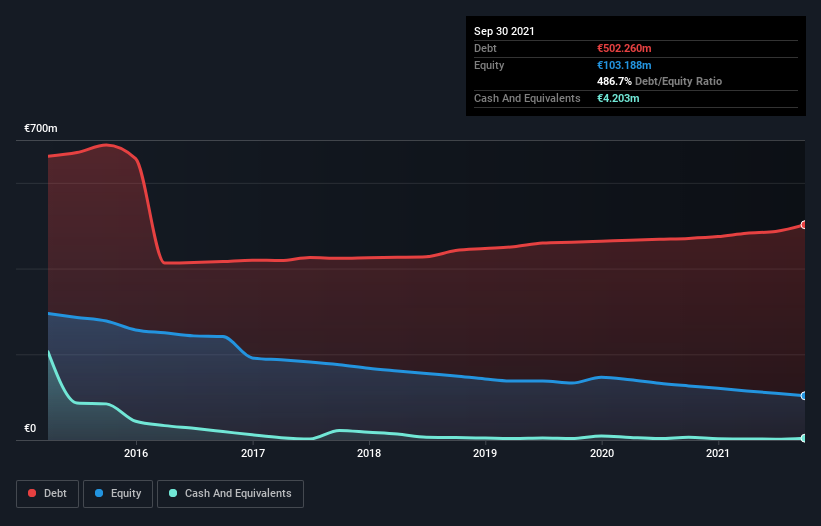Select the 2016 x-axis label
The height and width of the screenshot is (526, 821).
click(x=136, y=453)
